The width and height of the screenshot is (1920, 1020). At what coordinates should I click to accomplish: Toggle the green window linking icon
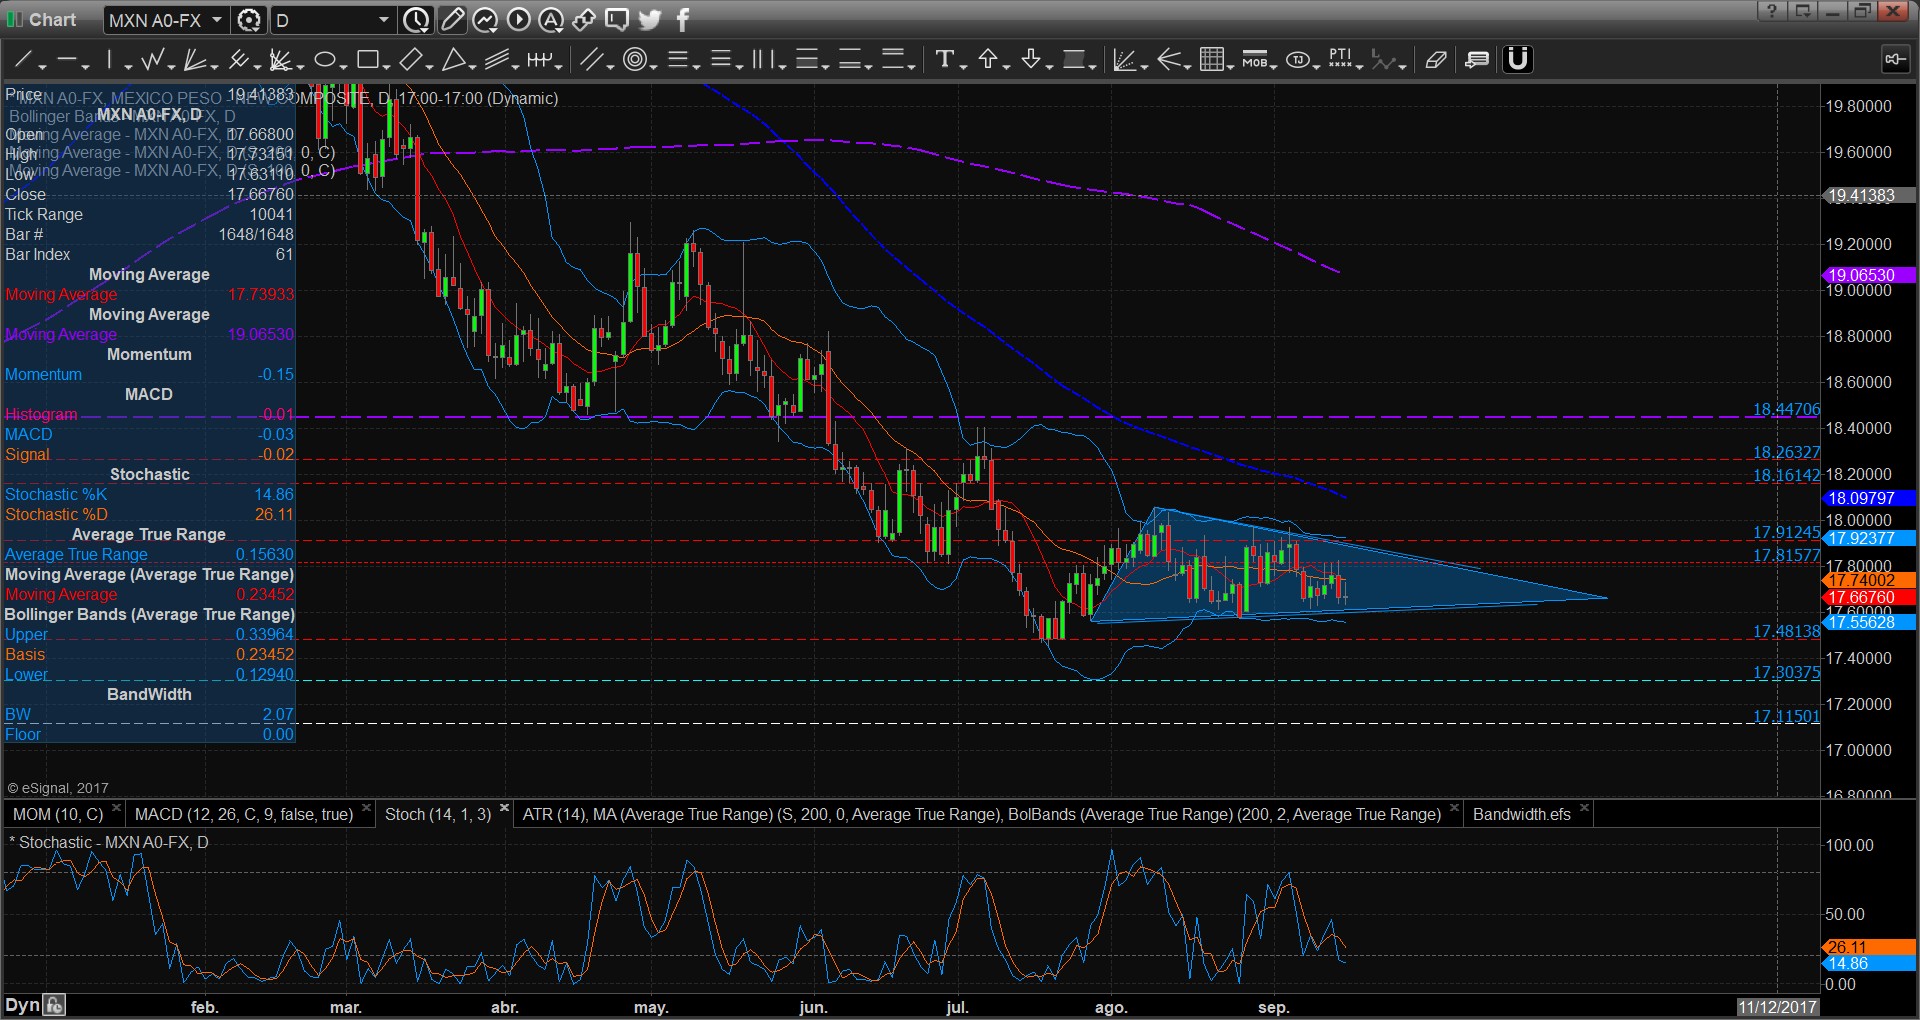tap(14, 19)
